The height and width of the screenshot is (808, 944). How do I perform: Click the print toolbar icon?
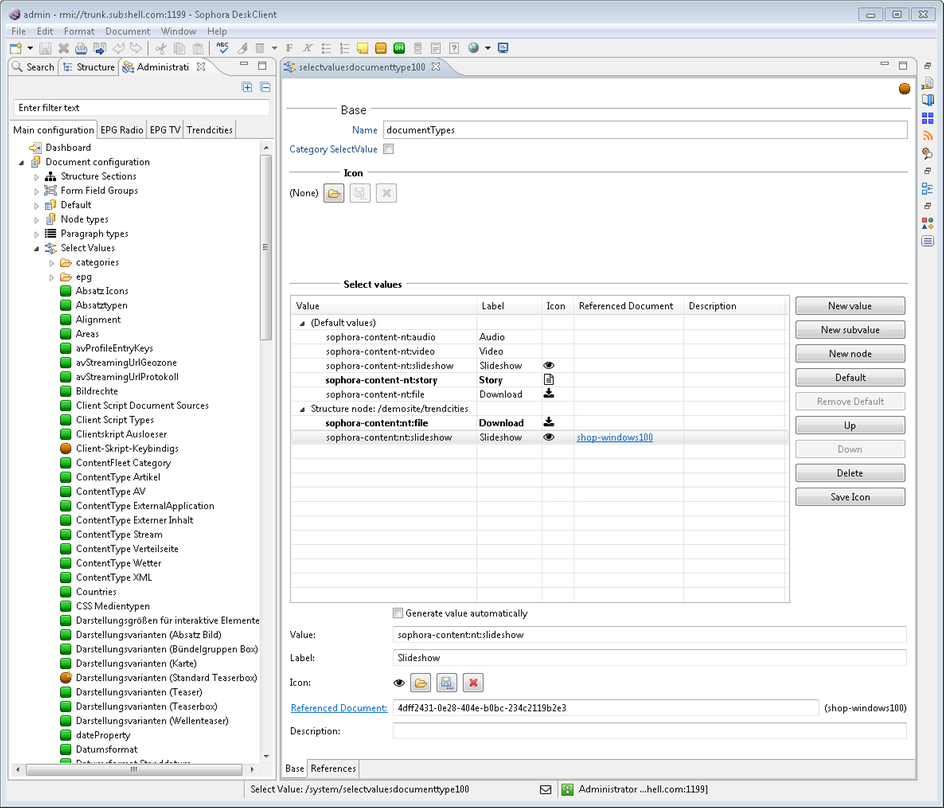point(81,48)
